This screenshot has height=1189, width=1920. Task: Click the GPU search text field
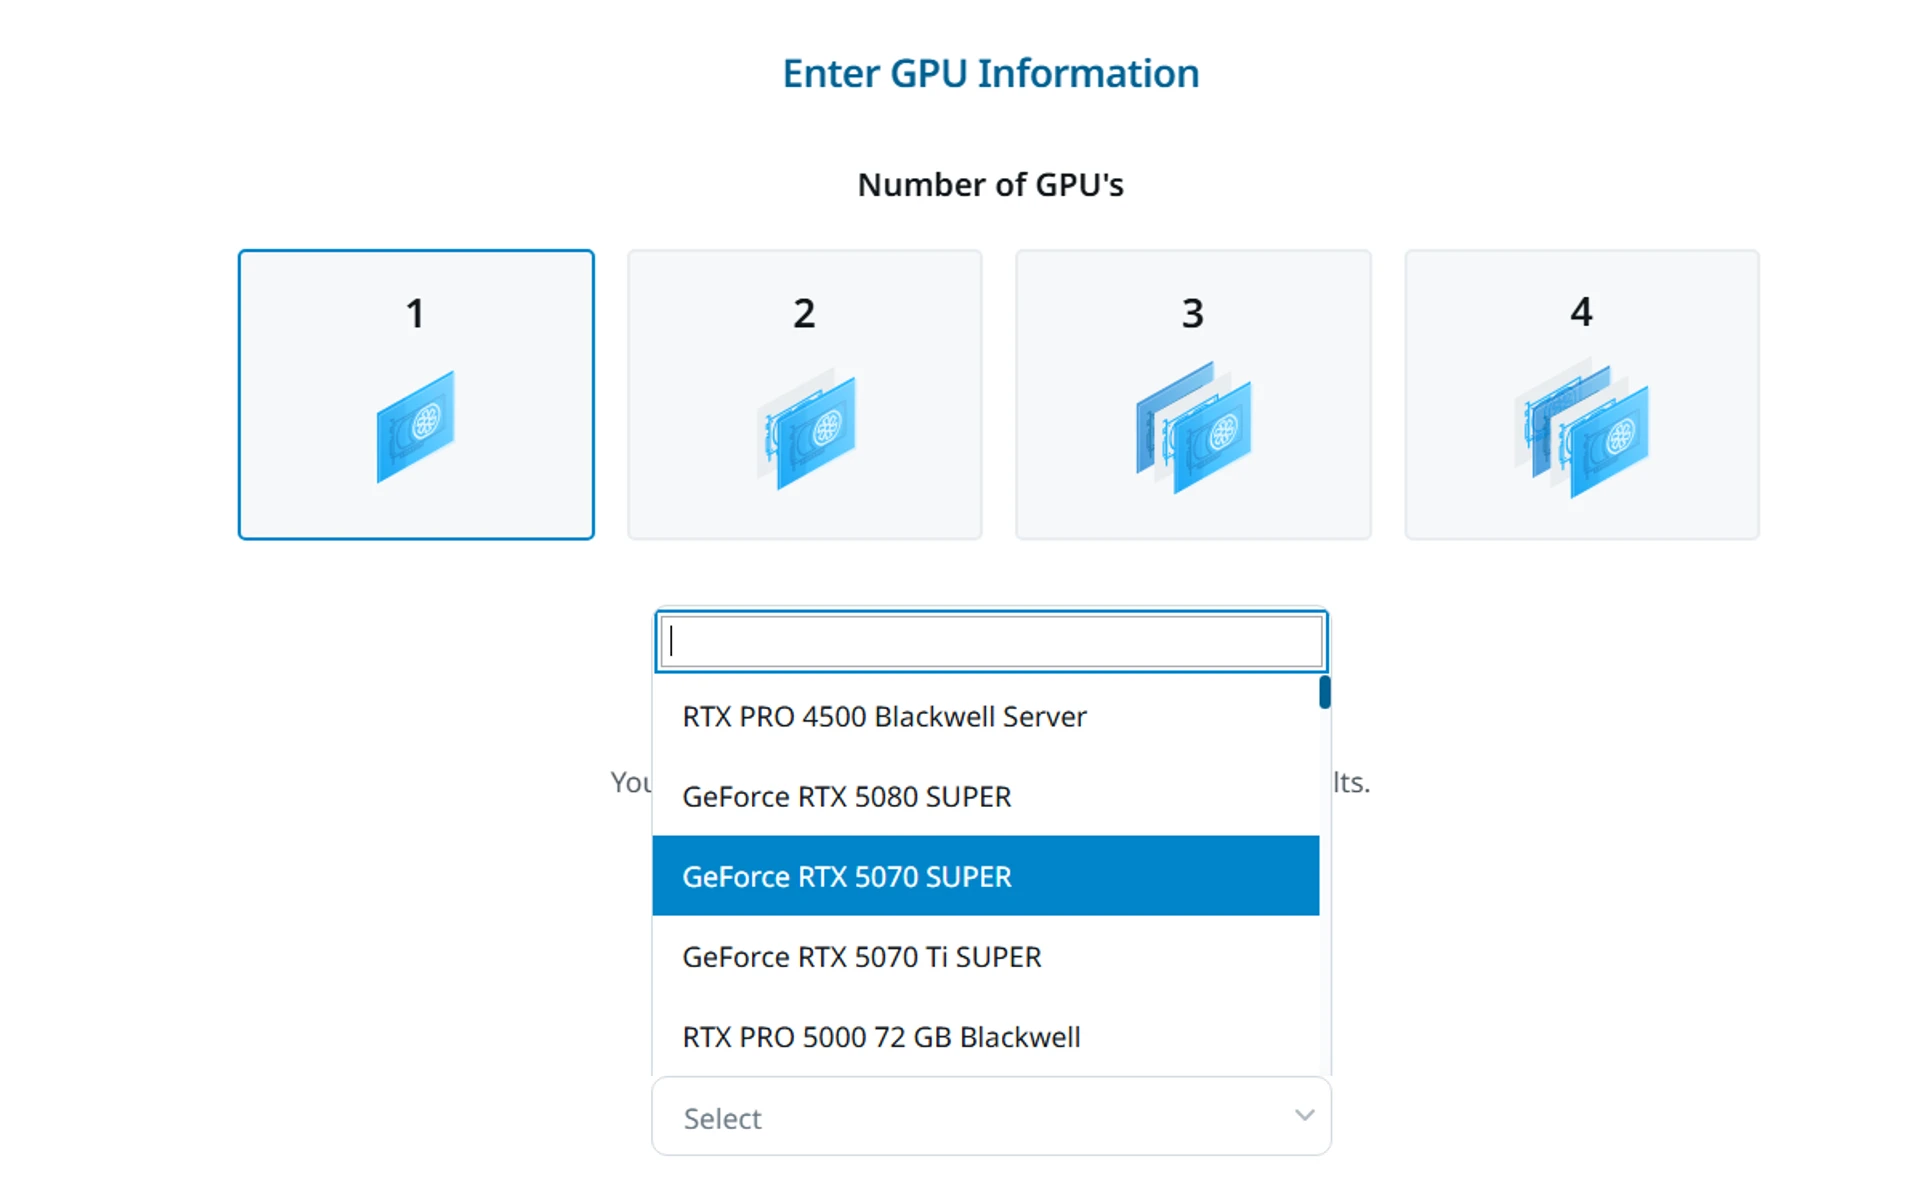coord(991,641)
